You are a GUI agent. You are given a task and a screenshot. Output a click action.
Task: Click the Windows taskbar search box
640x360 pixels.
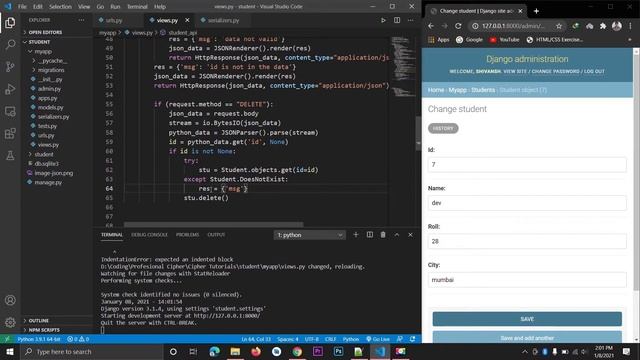pyautogui.click(x=92, y=351)
